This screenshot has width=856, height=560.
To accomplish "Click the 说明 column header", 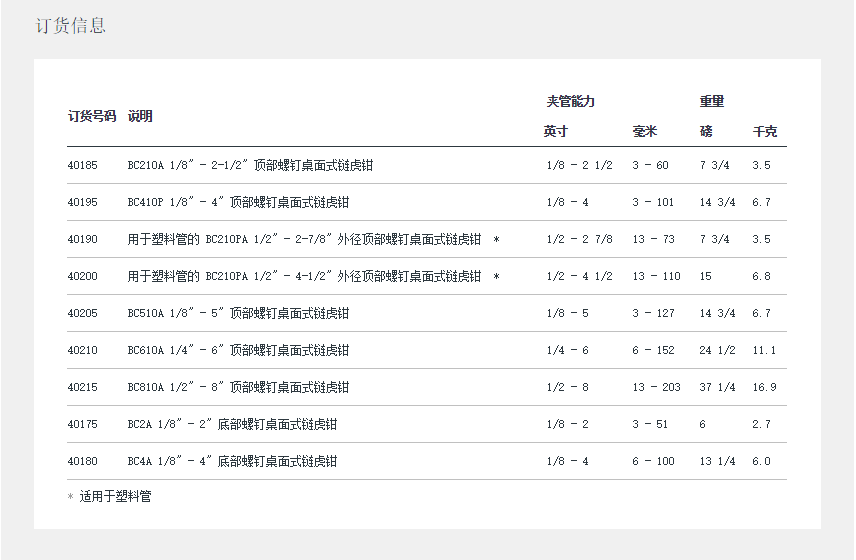I will [x=140, y=116].
